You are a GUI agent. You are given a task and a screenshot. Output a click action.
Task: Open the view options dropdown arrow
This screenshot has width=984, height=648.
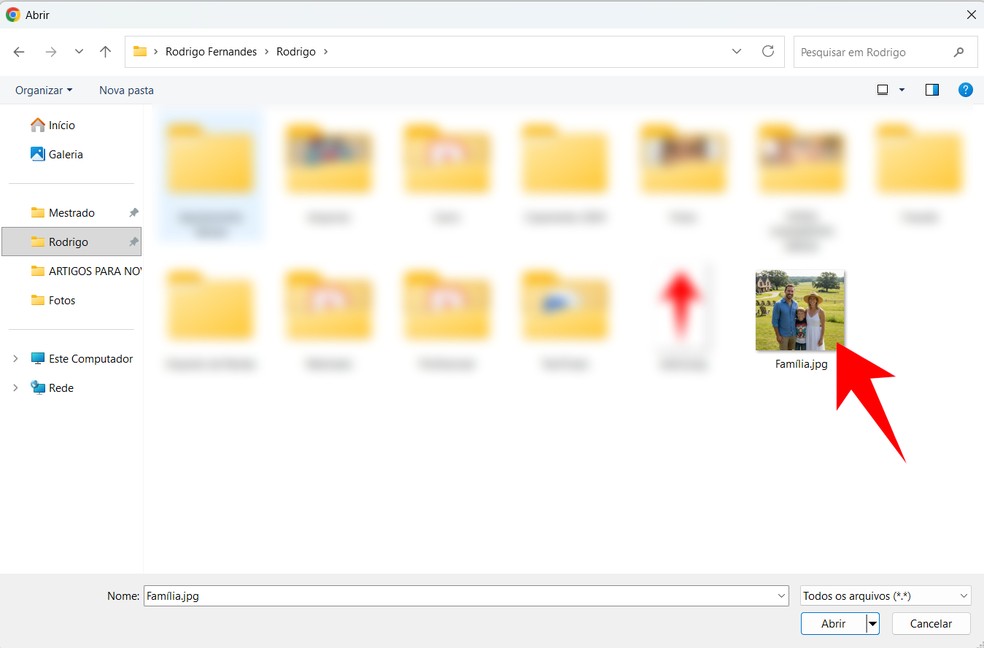tap(902, 90)
